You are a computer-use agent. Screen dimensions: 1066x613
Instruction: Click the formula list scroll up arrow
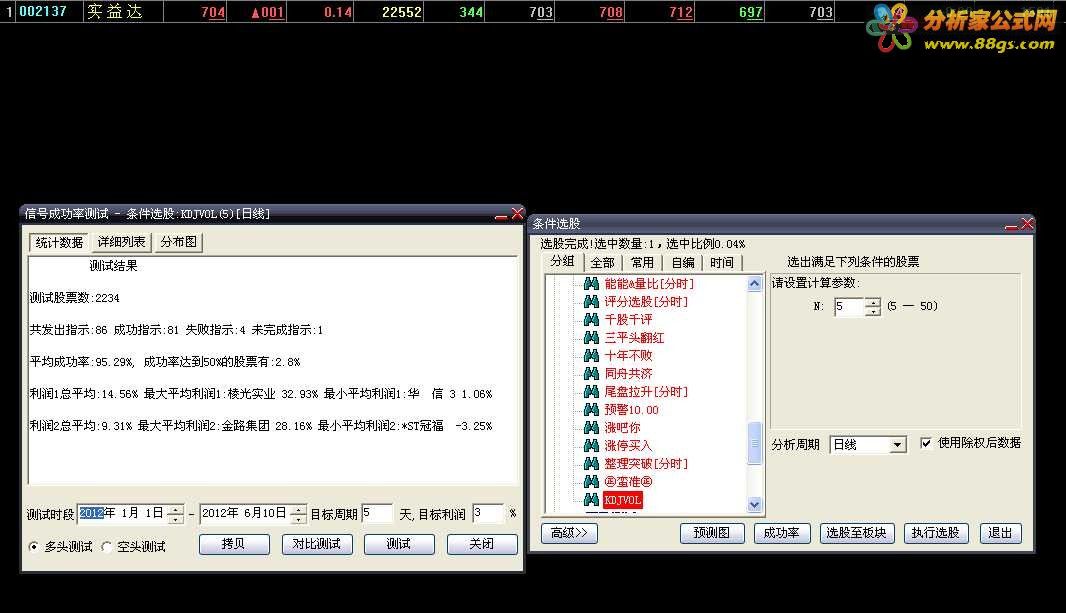(754, 283)
